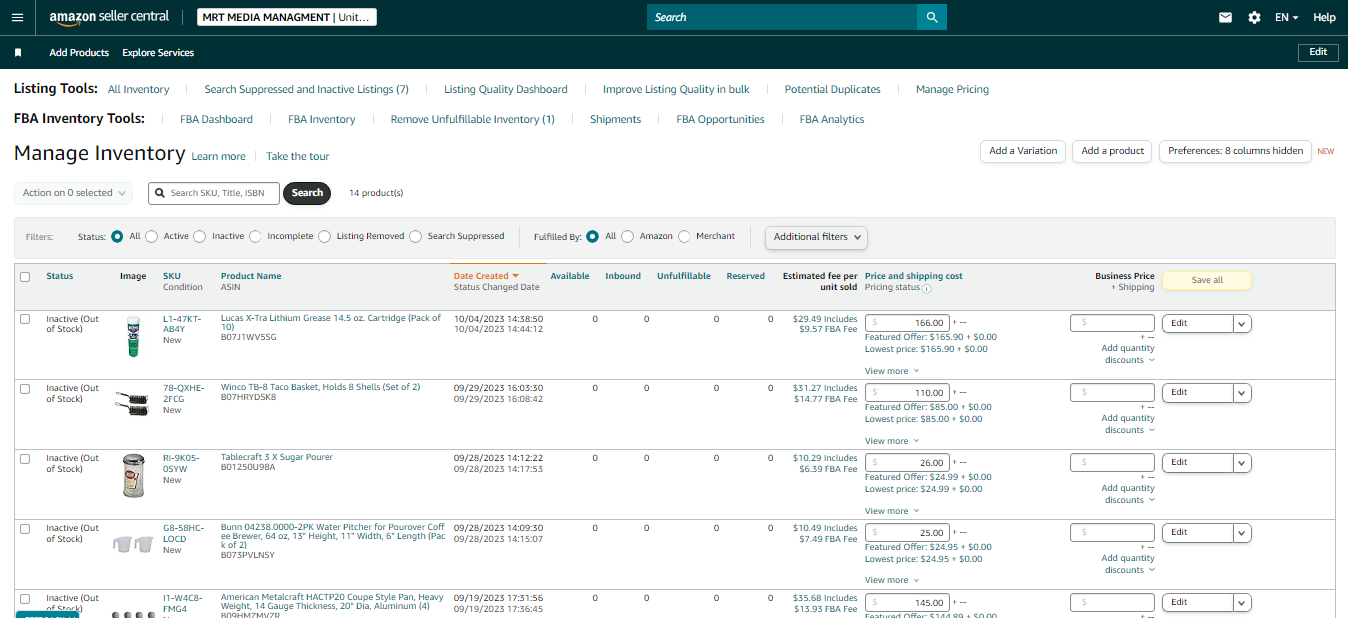Image resolution: width=1348 pixels, height=618 pixels.
Task: Sort by the Product Name column header
Action: (x=251, y=276)
